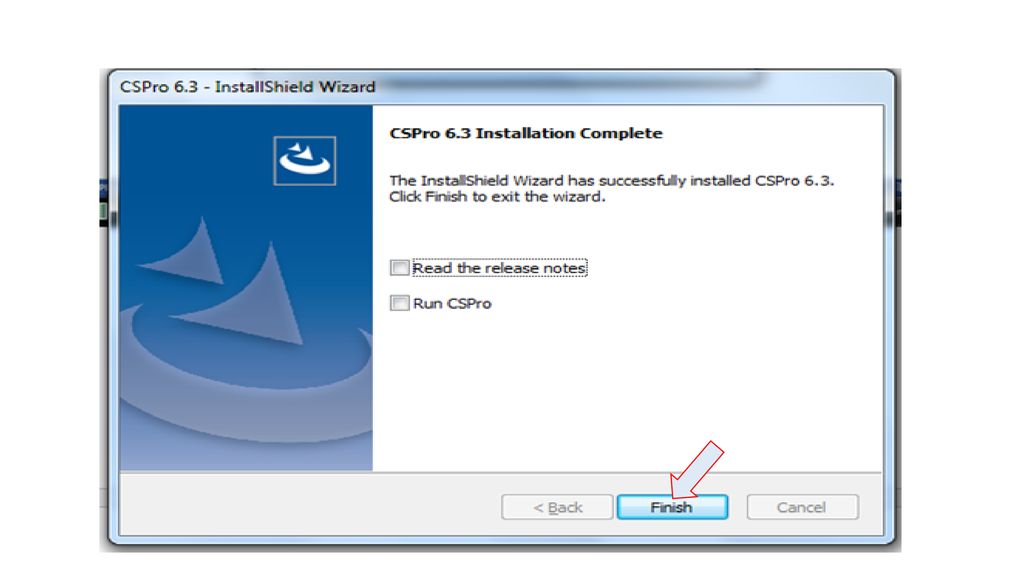This screenshot has width=1024, height=576.
Task: Cancel the InstallShield wizard
Action: click(802, 507)
